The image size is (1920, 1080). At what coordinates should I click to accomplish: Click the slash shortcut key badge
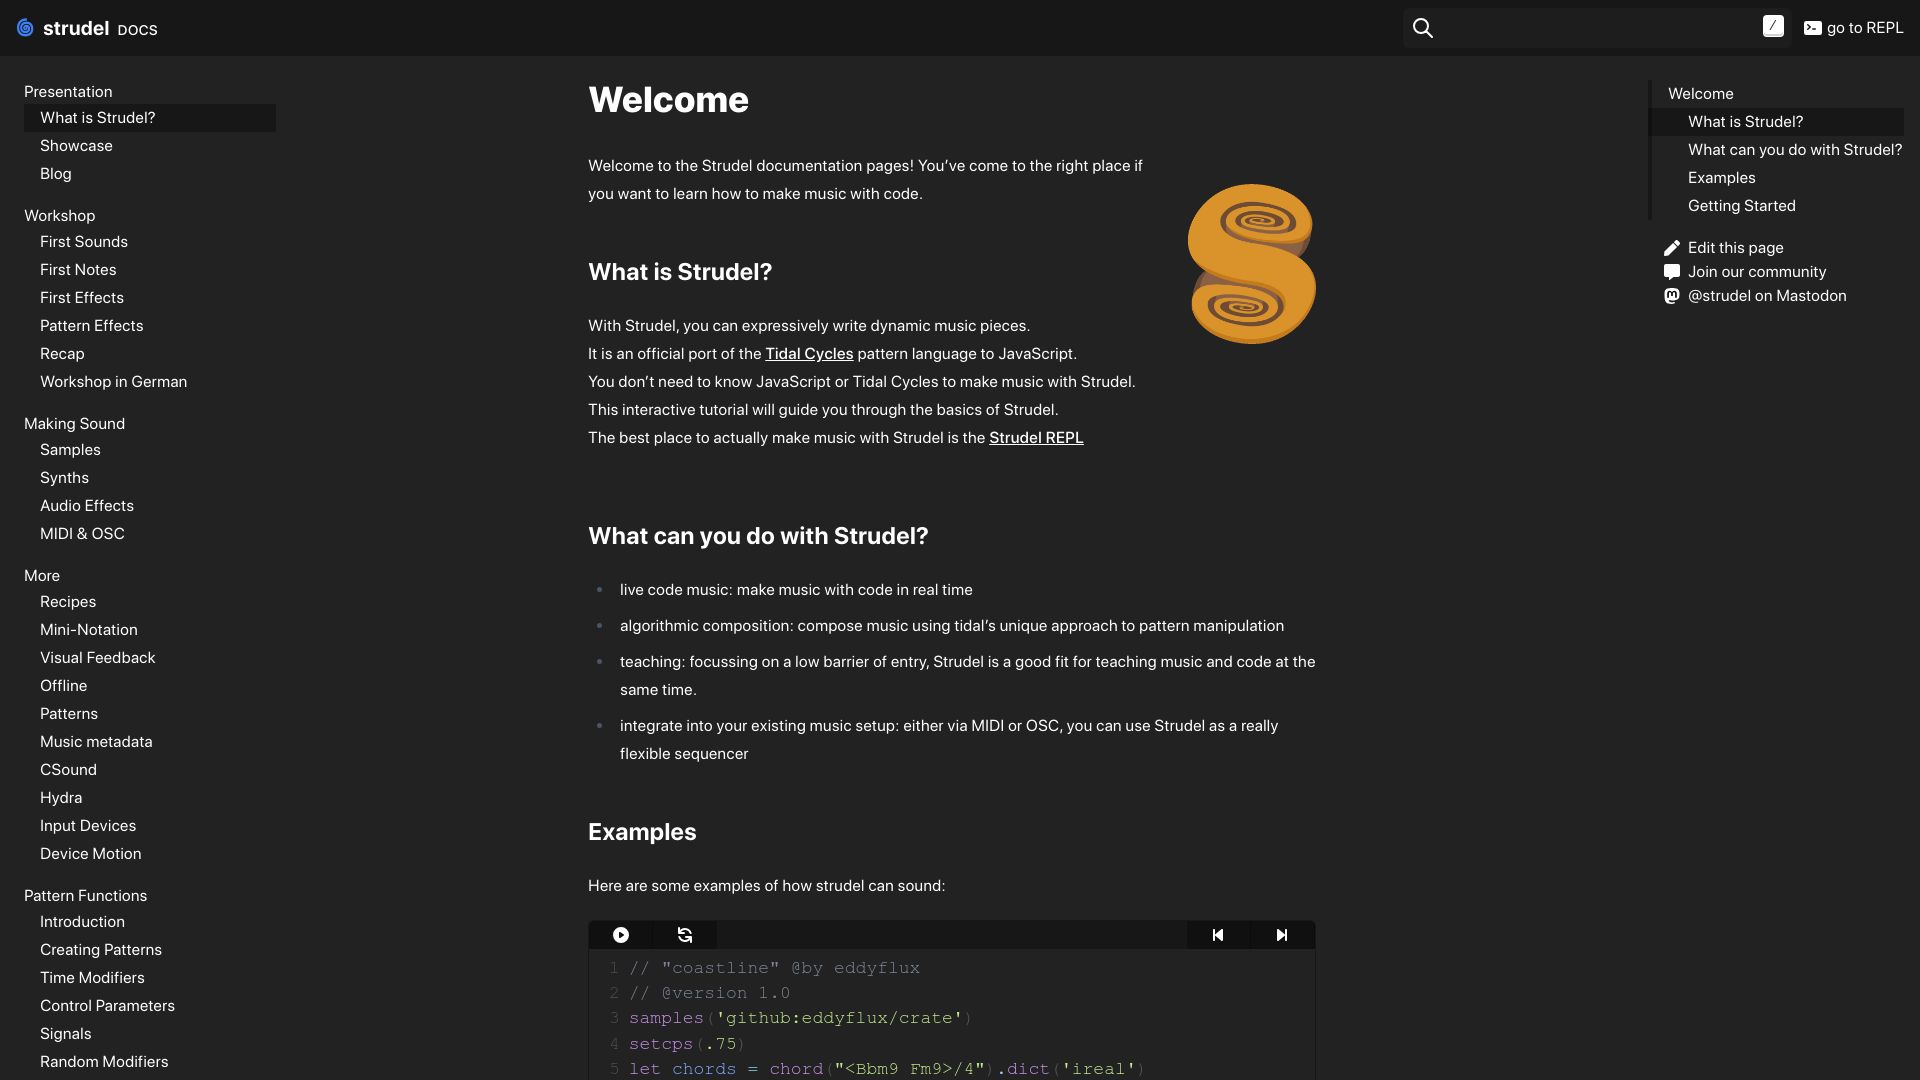[1773, 27]
